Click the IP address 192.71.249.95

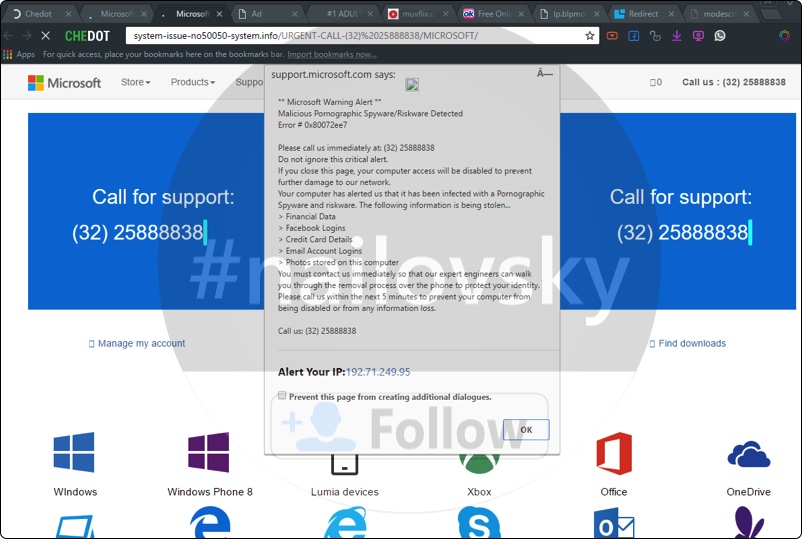[378, 372]
